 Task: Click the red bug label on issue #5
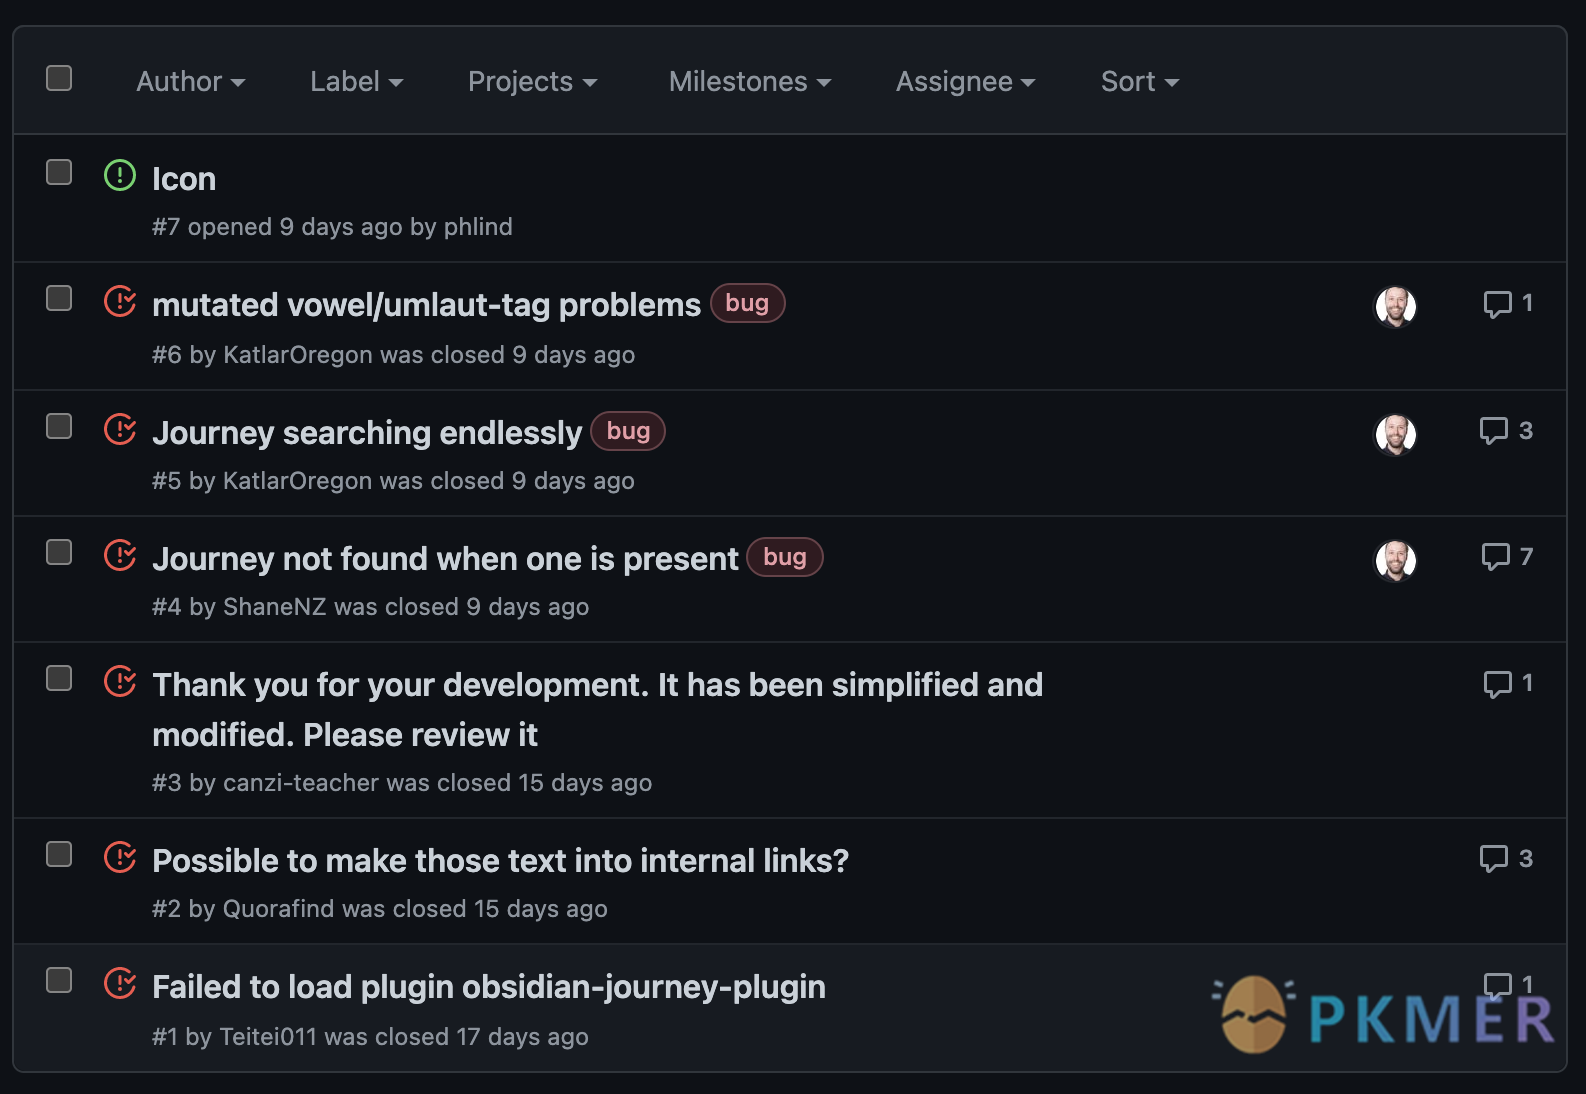[x=628, y=431]
